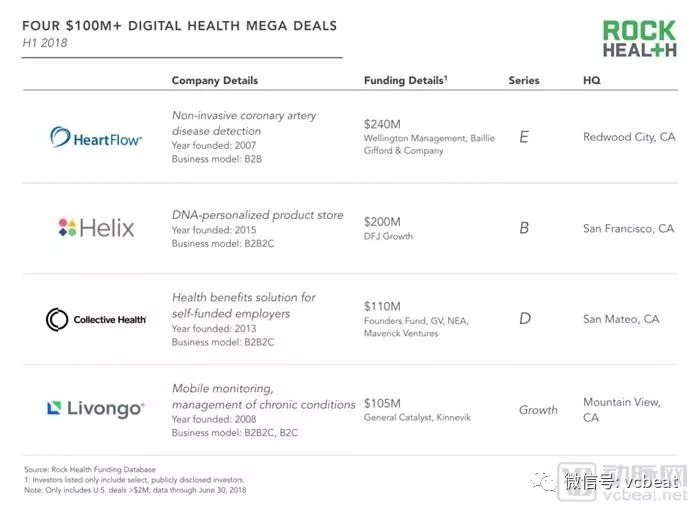
Task: Click the $105M Livongo funding amount
Action: click(383, 402)
